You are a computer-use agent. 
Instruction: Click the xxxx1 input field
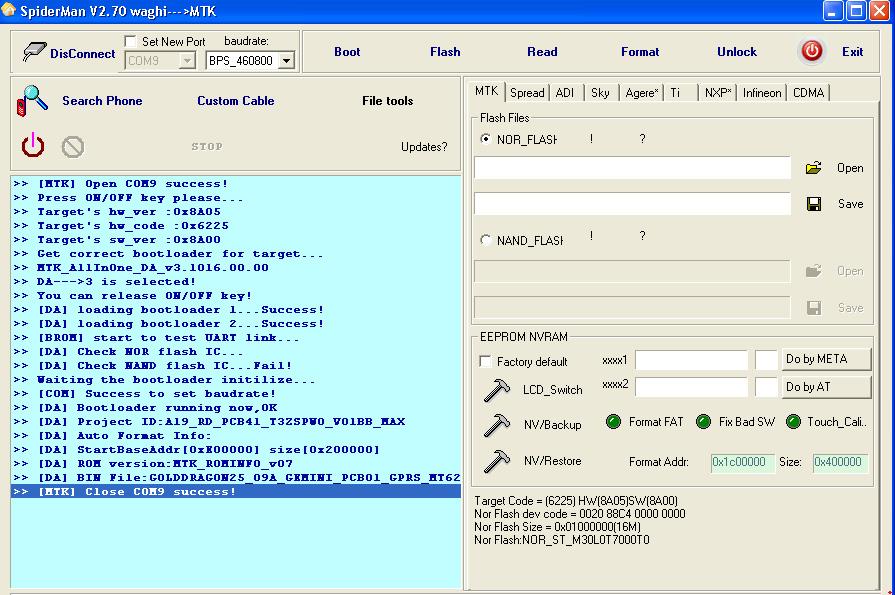tap(691, 360)
